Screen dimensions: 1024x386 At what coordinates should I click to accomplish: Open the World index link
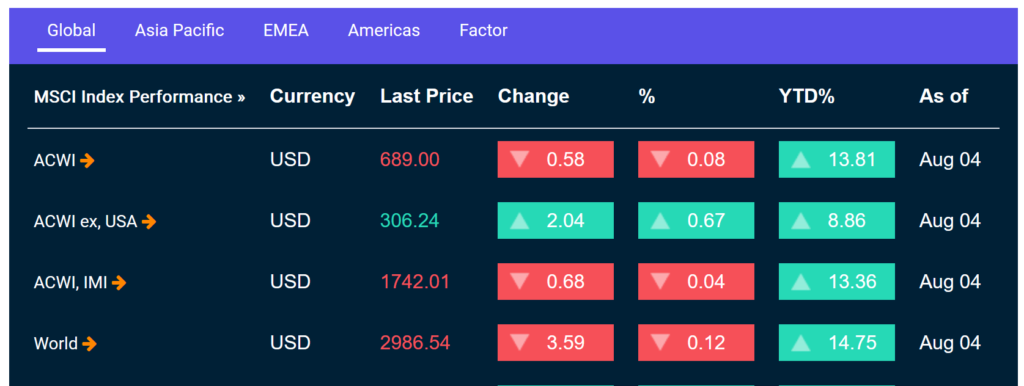[x=56, y=344]
